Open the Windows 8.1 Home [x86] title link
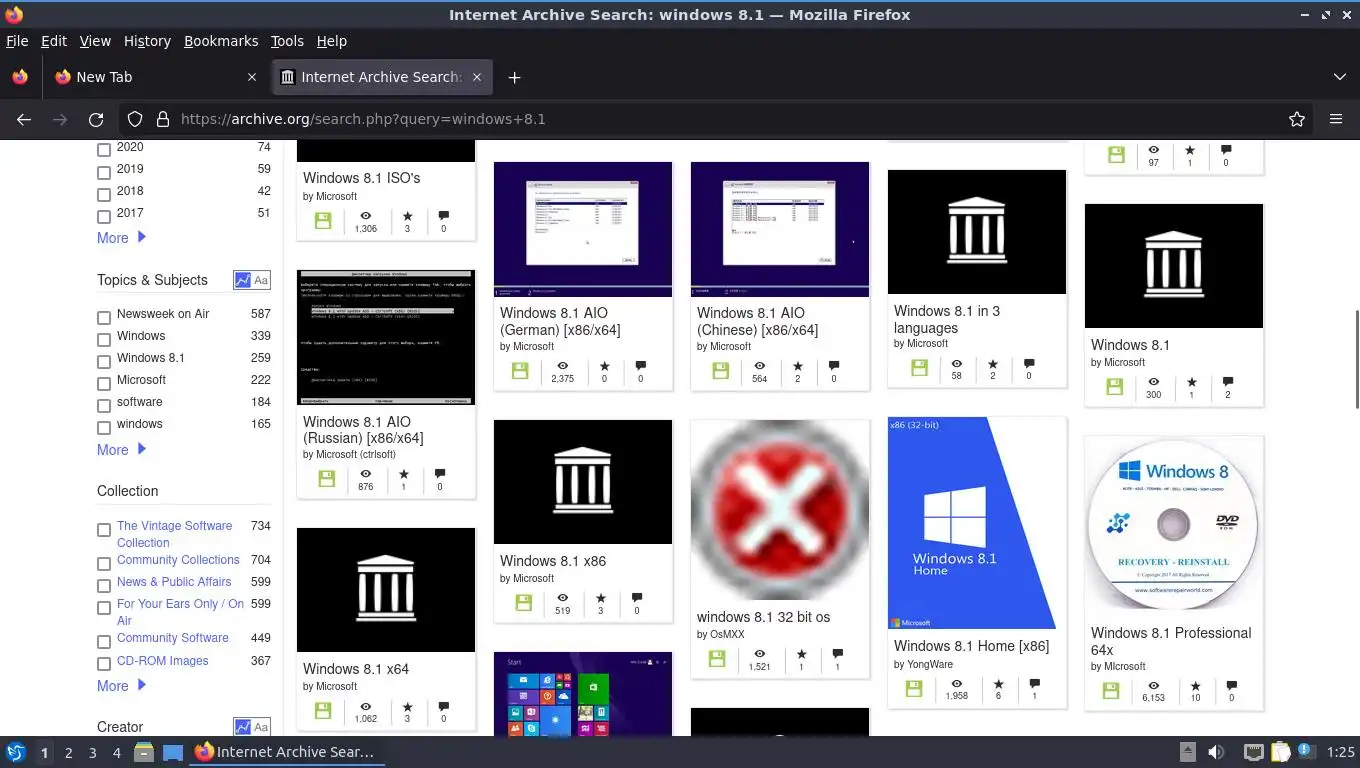Screen dimensions: 1360x768 [x=971, y=646]
